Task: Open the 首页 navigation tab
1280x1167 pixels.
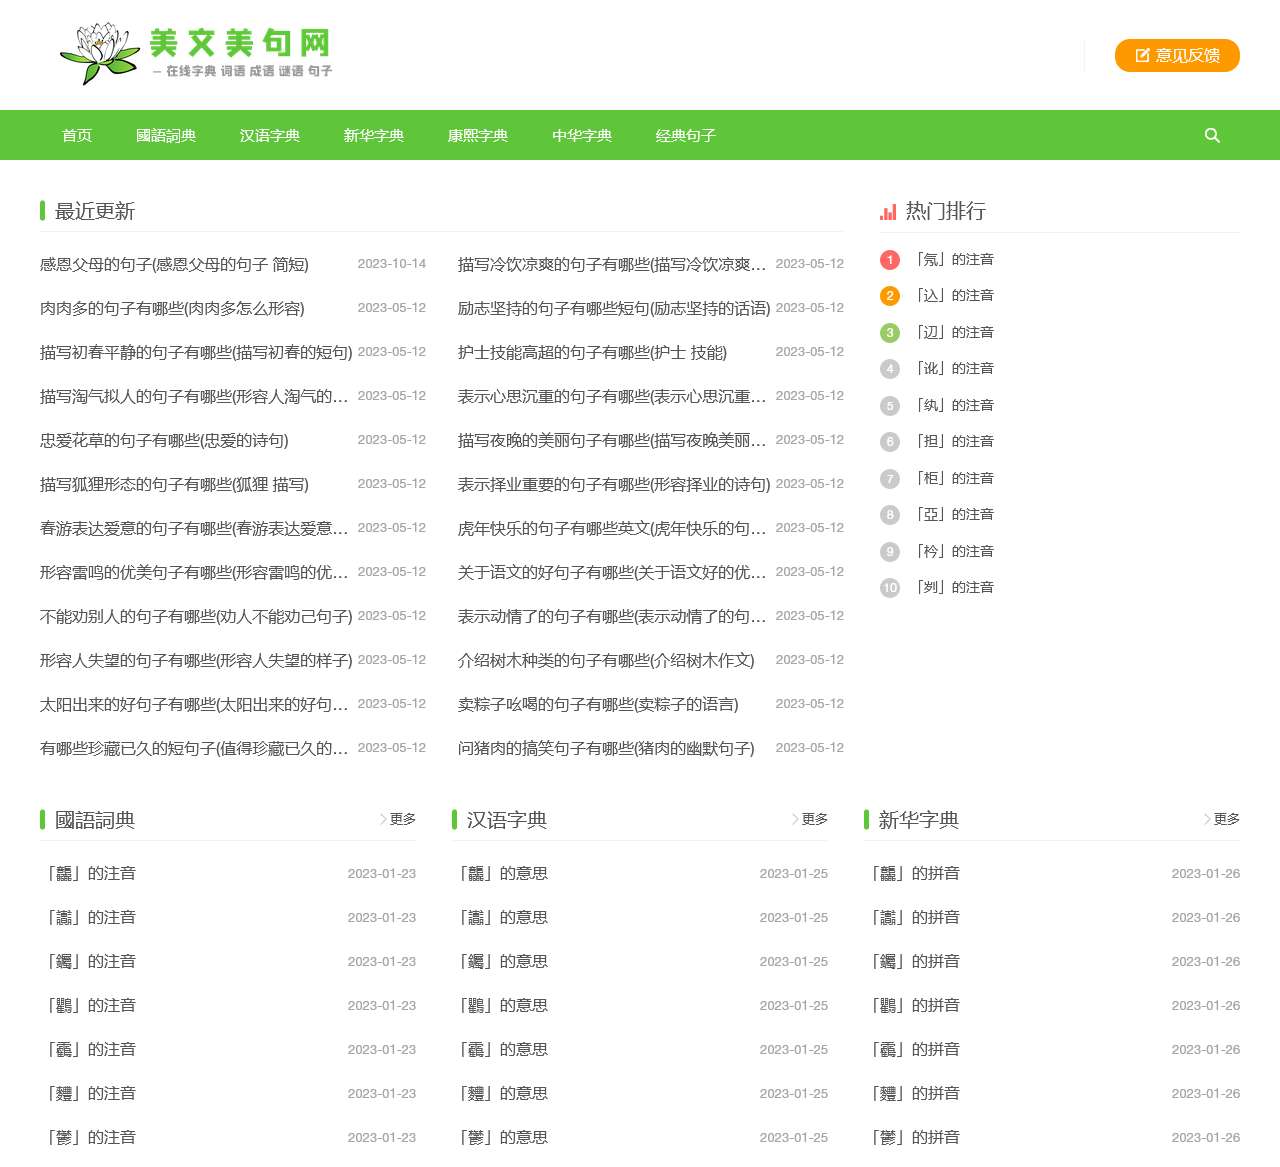Action: [77, 135]
